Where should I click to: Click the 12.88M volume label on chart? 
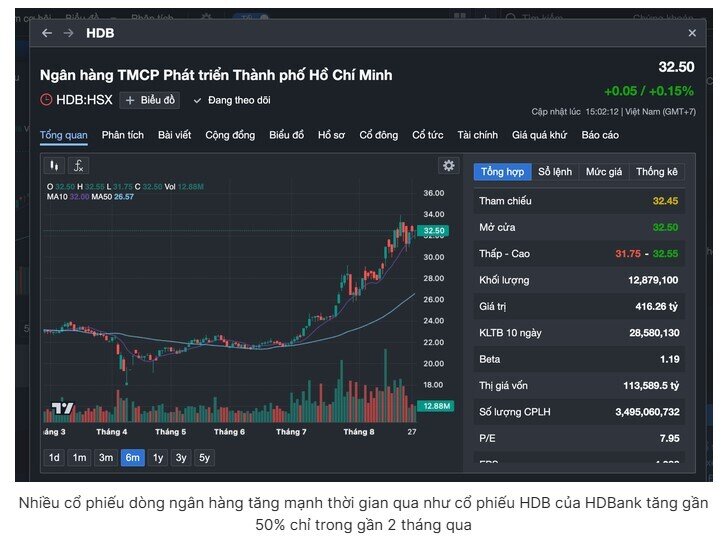(436, 406)
